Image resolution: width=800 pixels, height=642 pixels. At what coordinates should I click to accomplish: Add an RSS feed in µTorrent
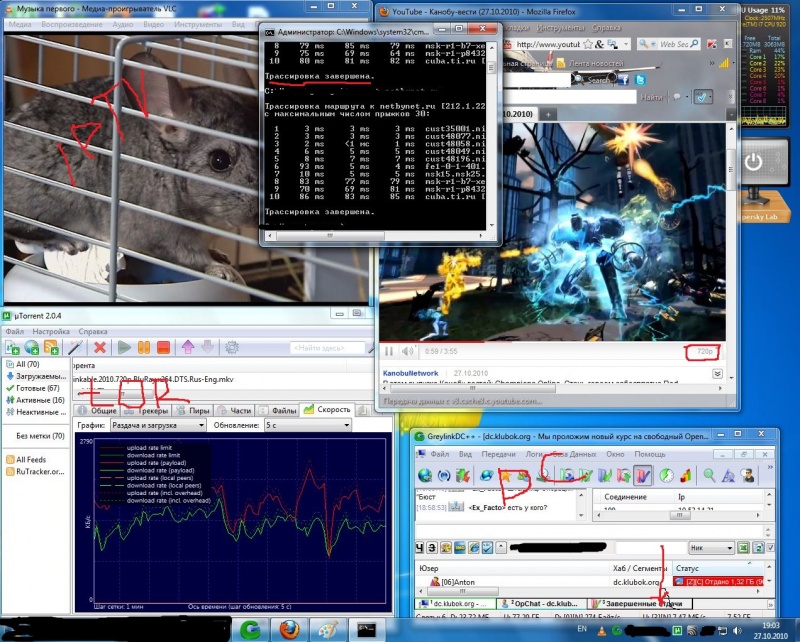coord(51,348)
